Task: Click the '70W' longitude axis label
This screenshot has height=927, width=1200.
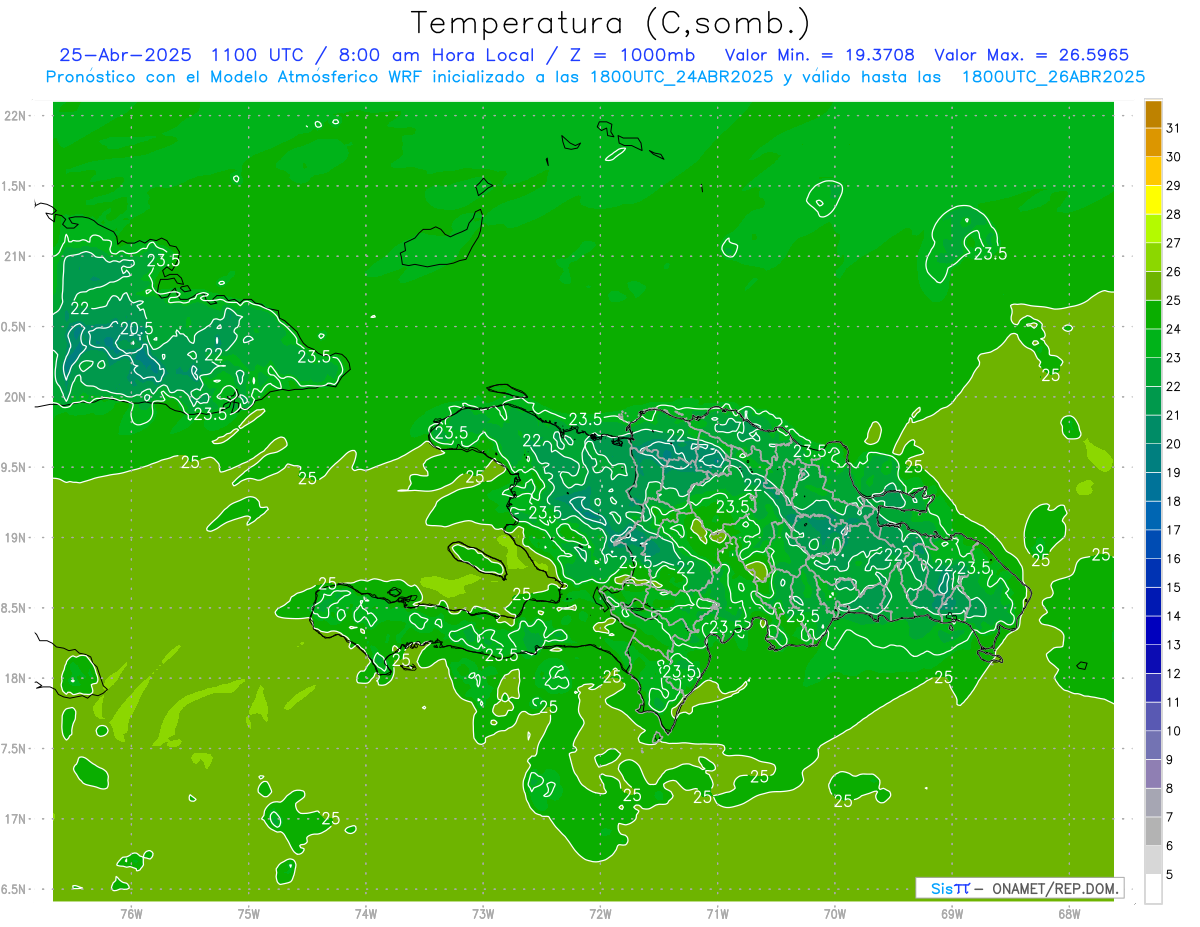Action: (835, 914)
